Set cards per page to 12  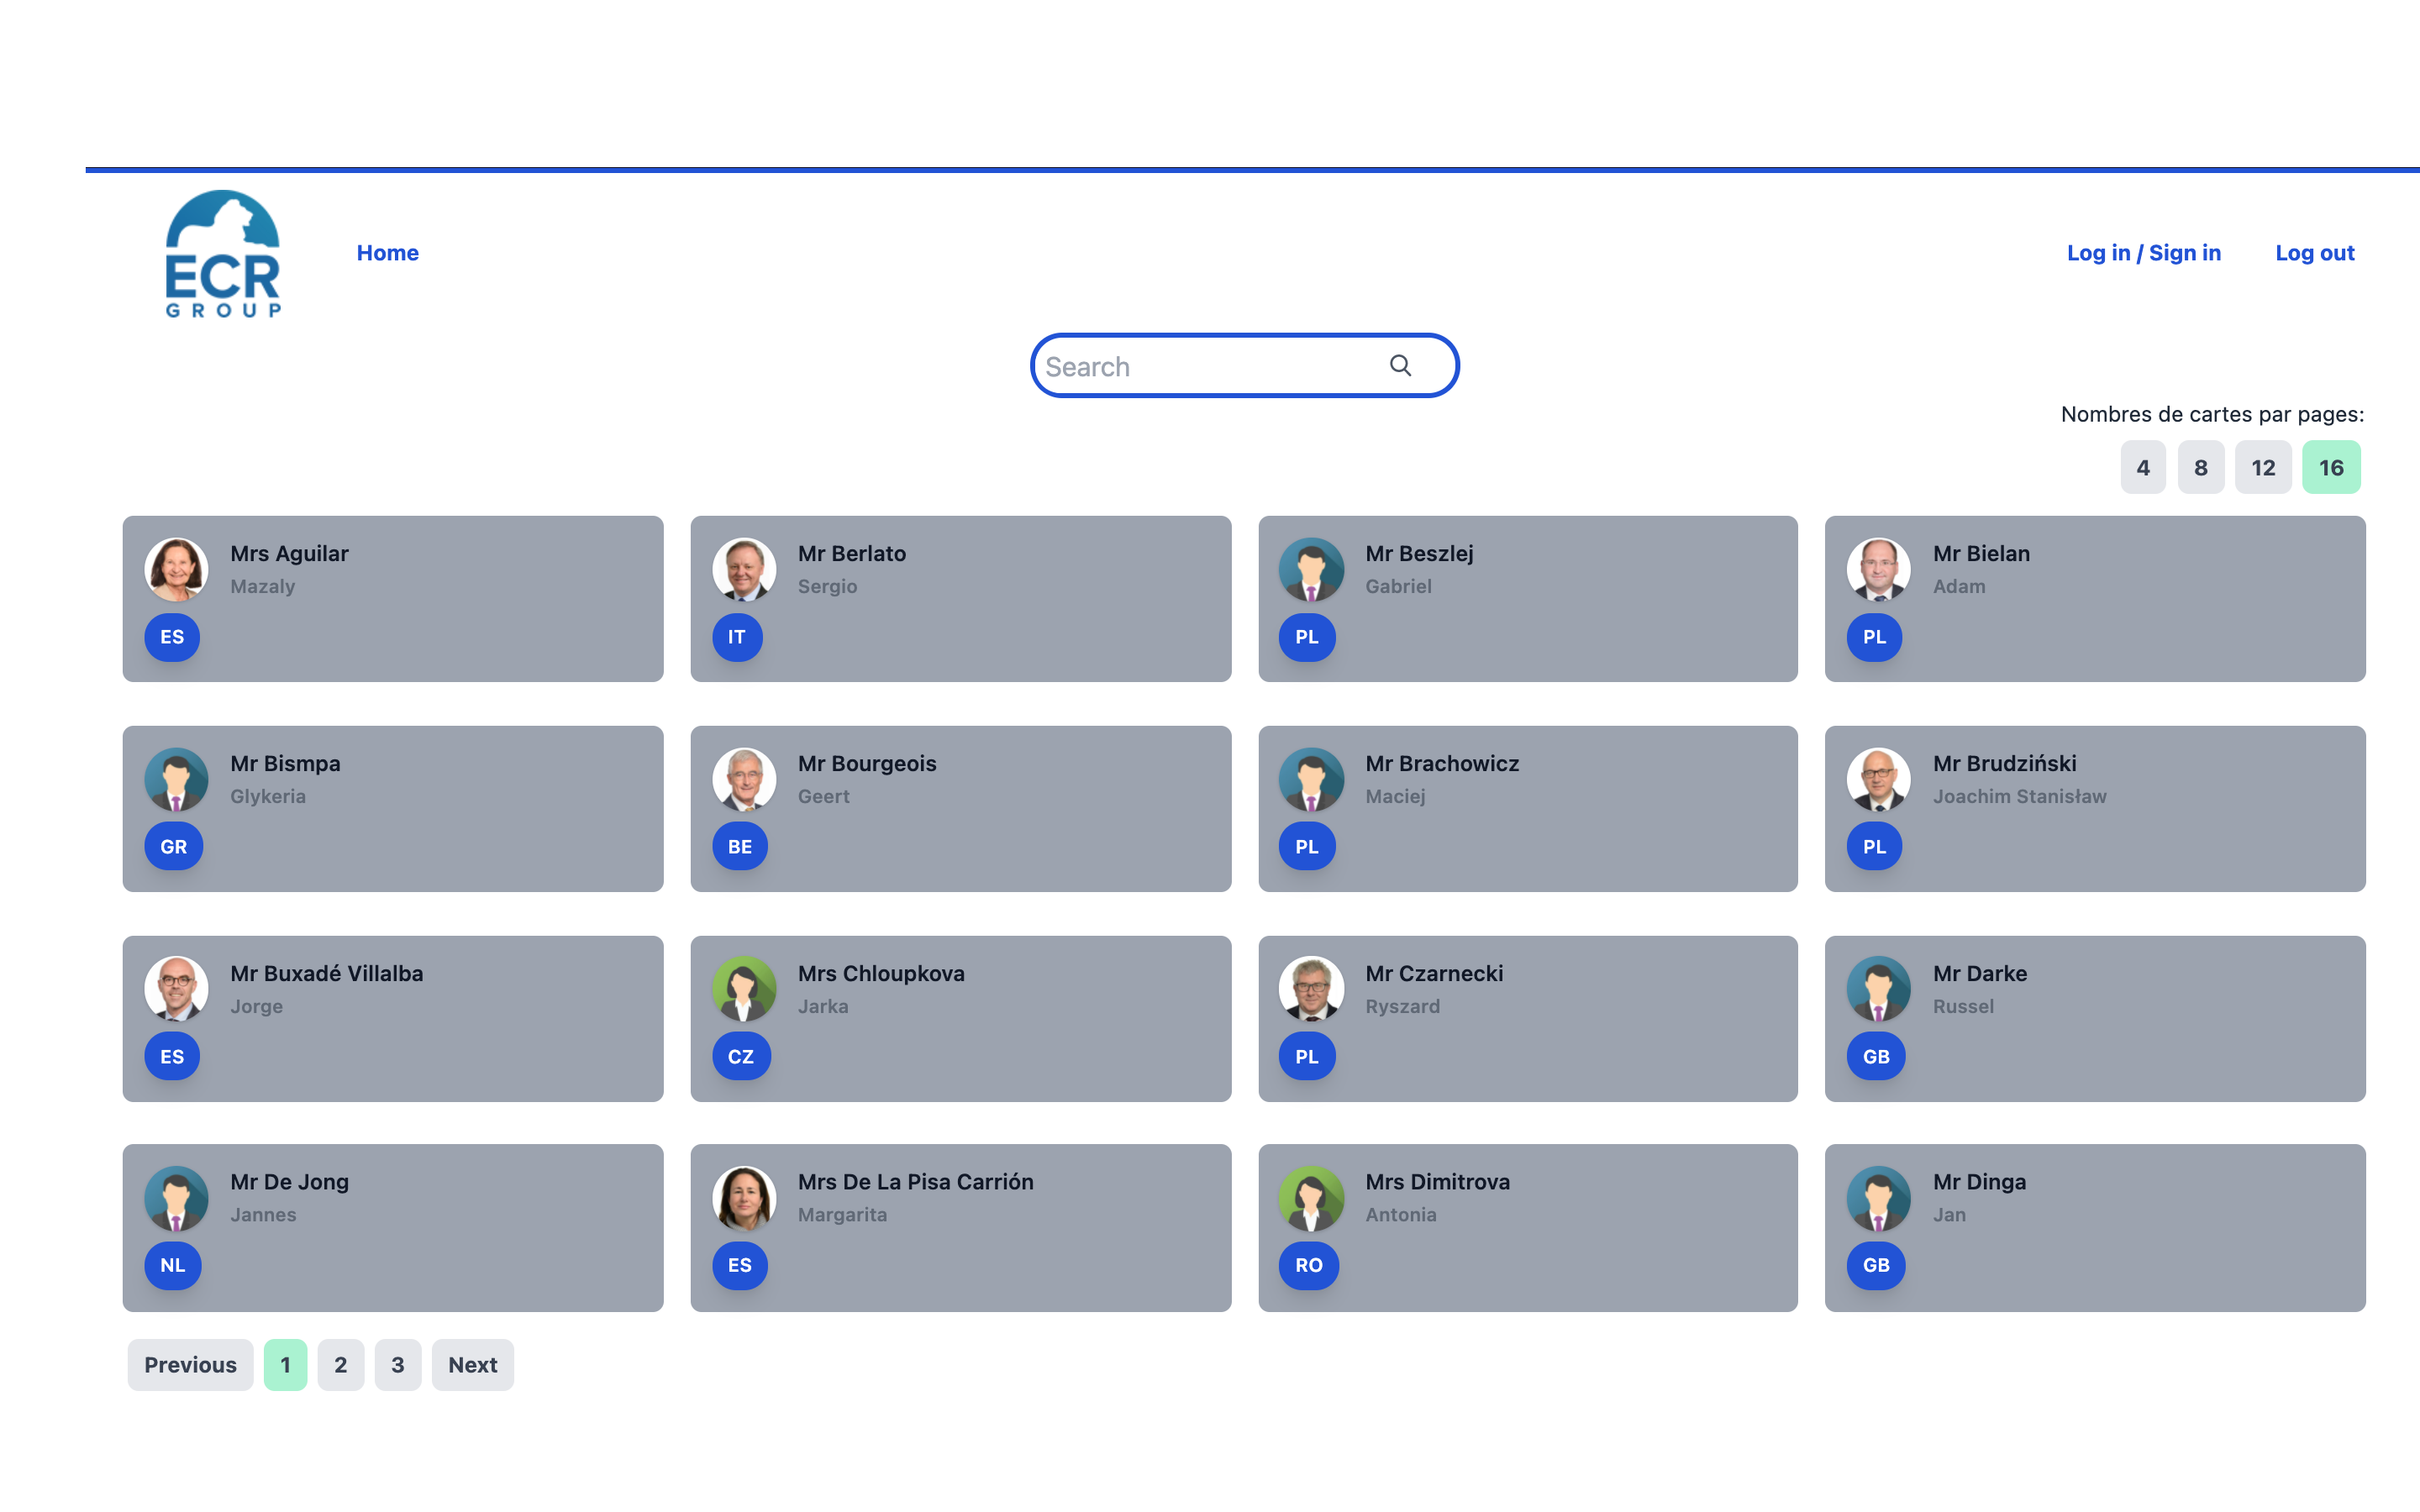pos(2262,467)
